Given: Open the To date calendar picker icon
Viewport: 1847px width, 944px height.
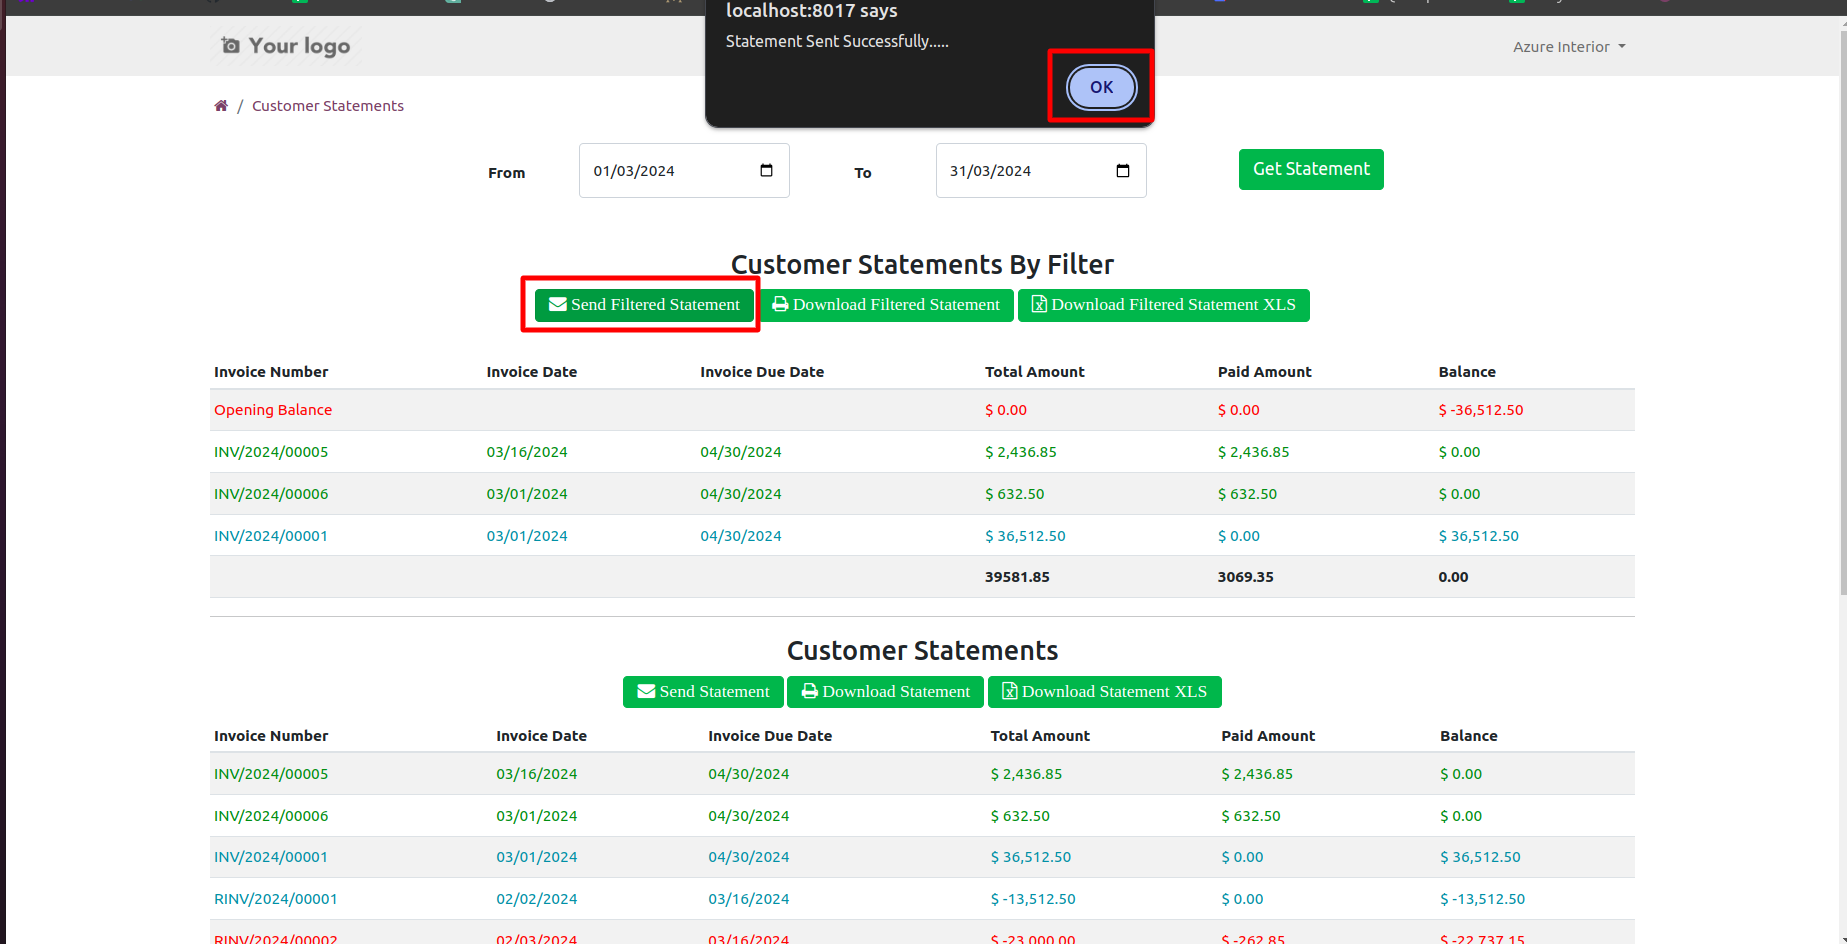Looking at the screenshot, I should (1122, 170).
